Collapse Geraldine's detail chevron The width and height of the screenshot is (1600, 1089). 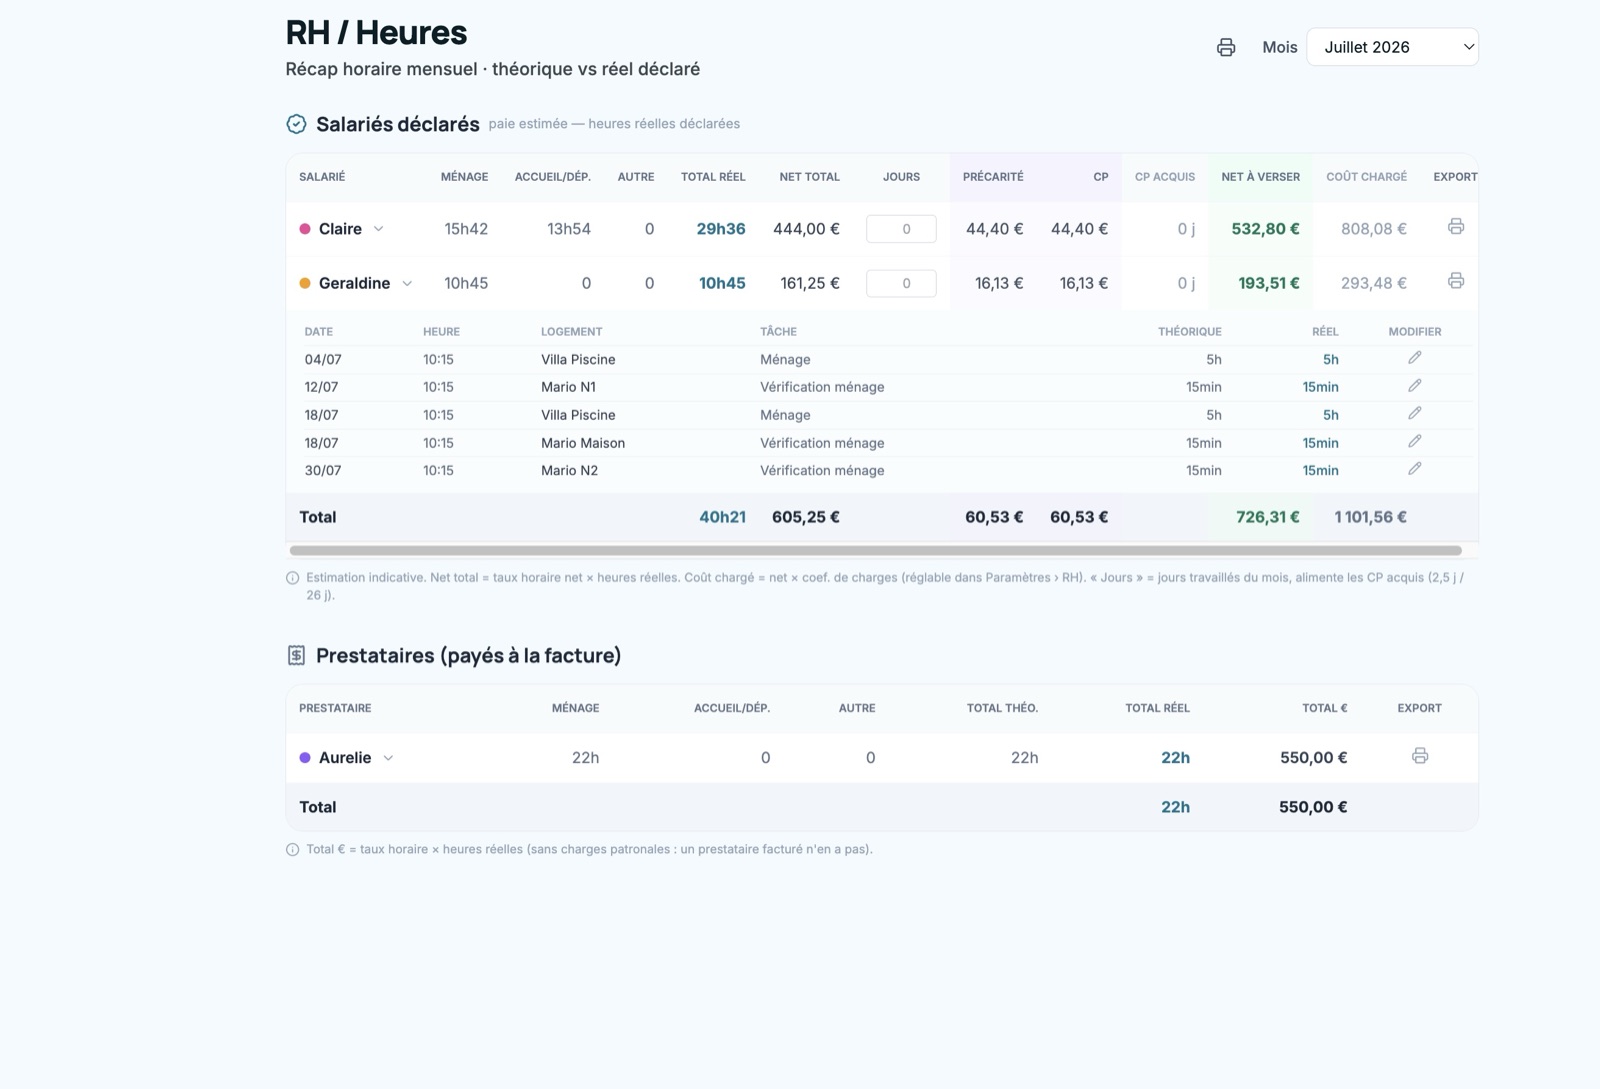(407, 284)
